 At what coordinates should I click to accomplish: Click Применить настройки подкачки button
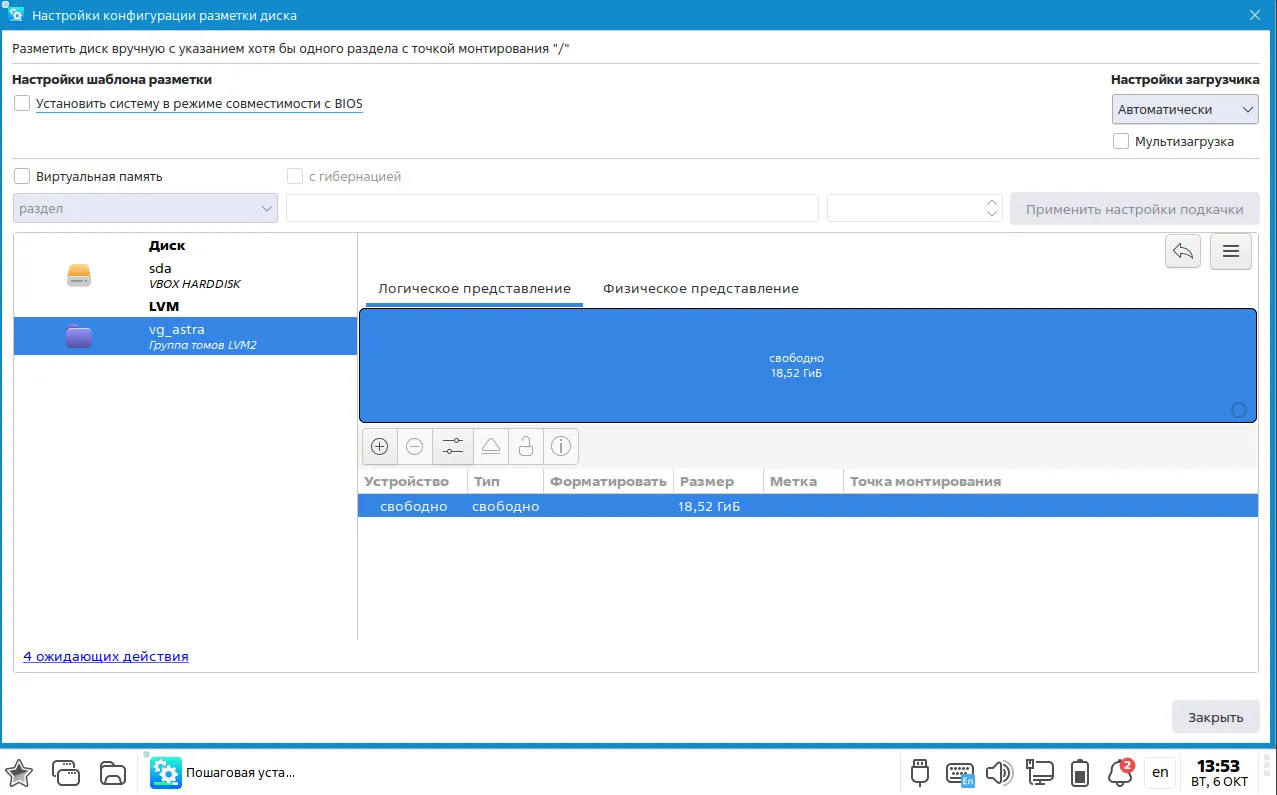1135,209
